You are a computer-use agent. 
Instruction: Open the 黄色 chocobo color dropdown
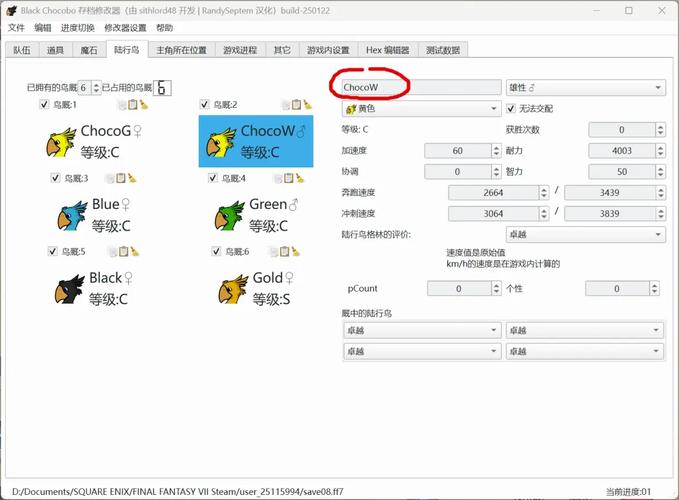coord(421,109)
